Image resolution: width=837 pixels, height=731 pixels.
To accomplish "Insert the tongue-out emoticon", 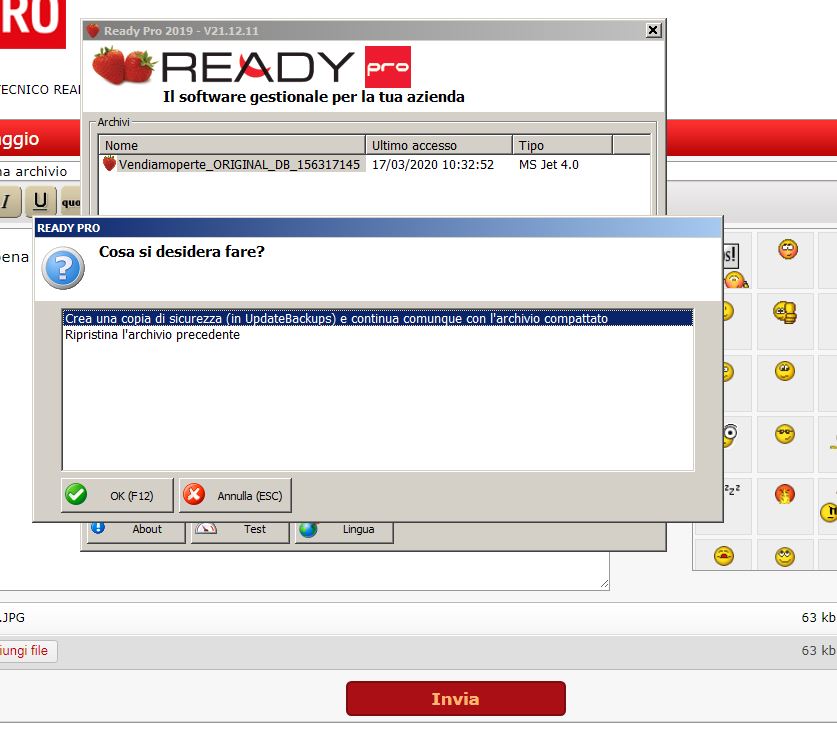I will click(723, 556).
